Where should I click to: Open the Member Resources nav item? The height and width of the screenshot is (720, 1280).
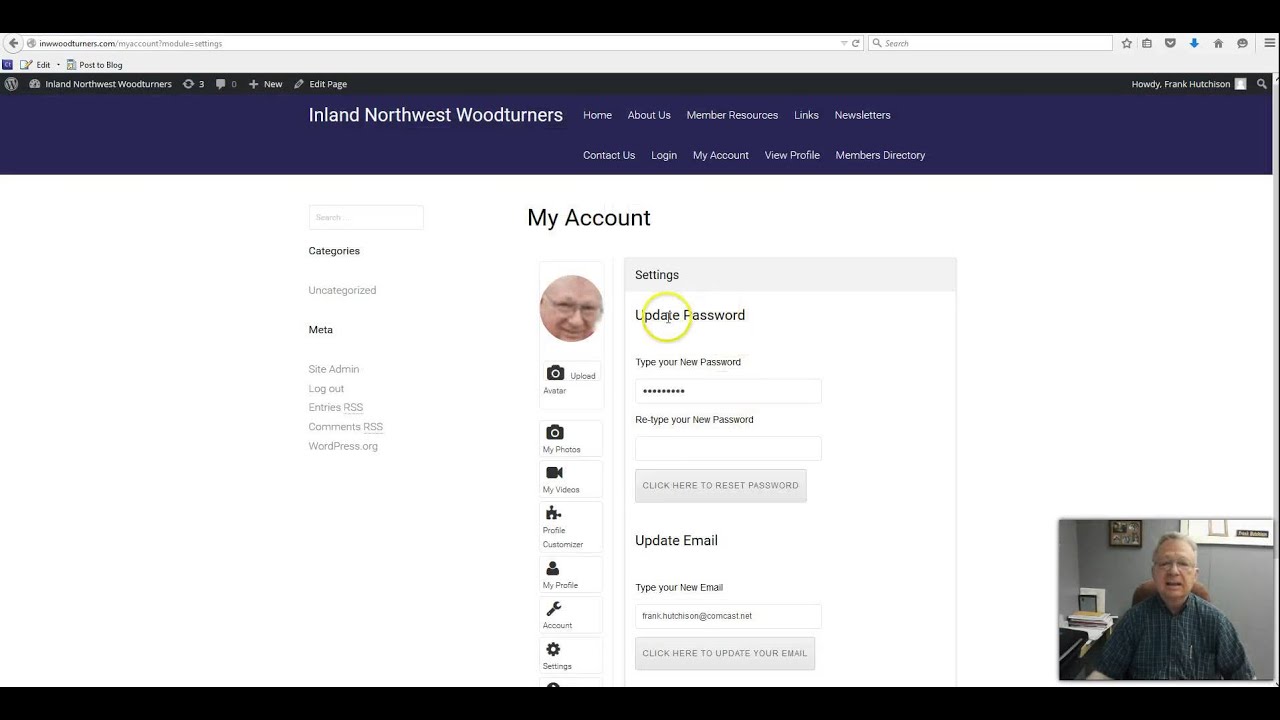(732, 115)
